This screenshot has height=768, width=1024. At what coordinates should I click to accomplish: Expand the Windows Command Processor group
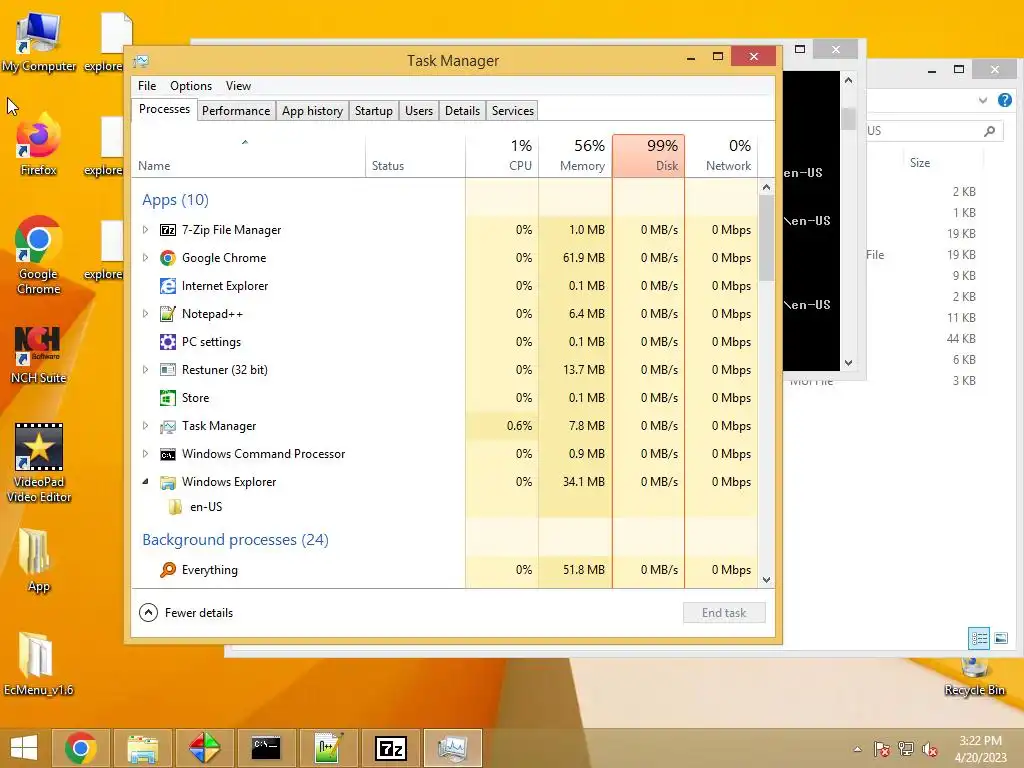(x=145, y=454)
